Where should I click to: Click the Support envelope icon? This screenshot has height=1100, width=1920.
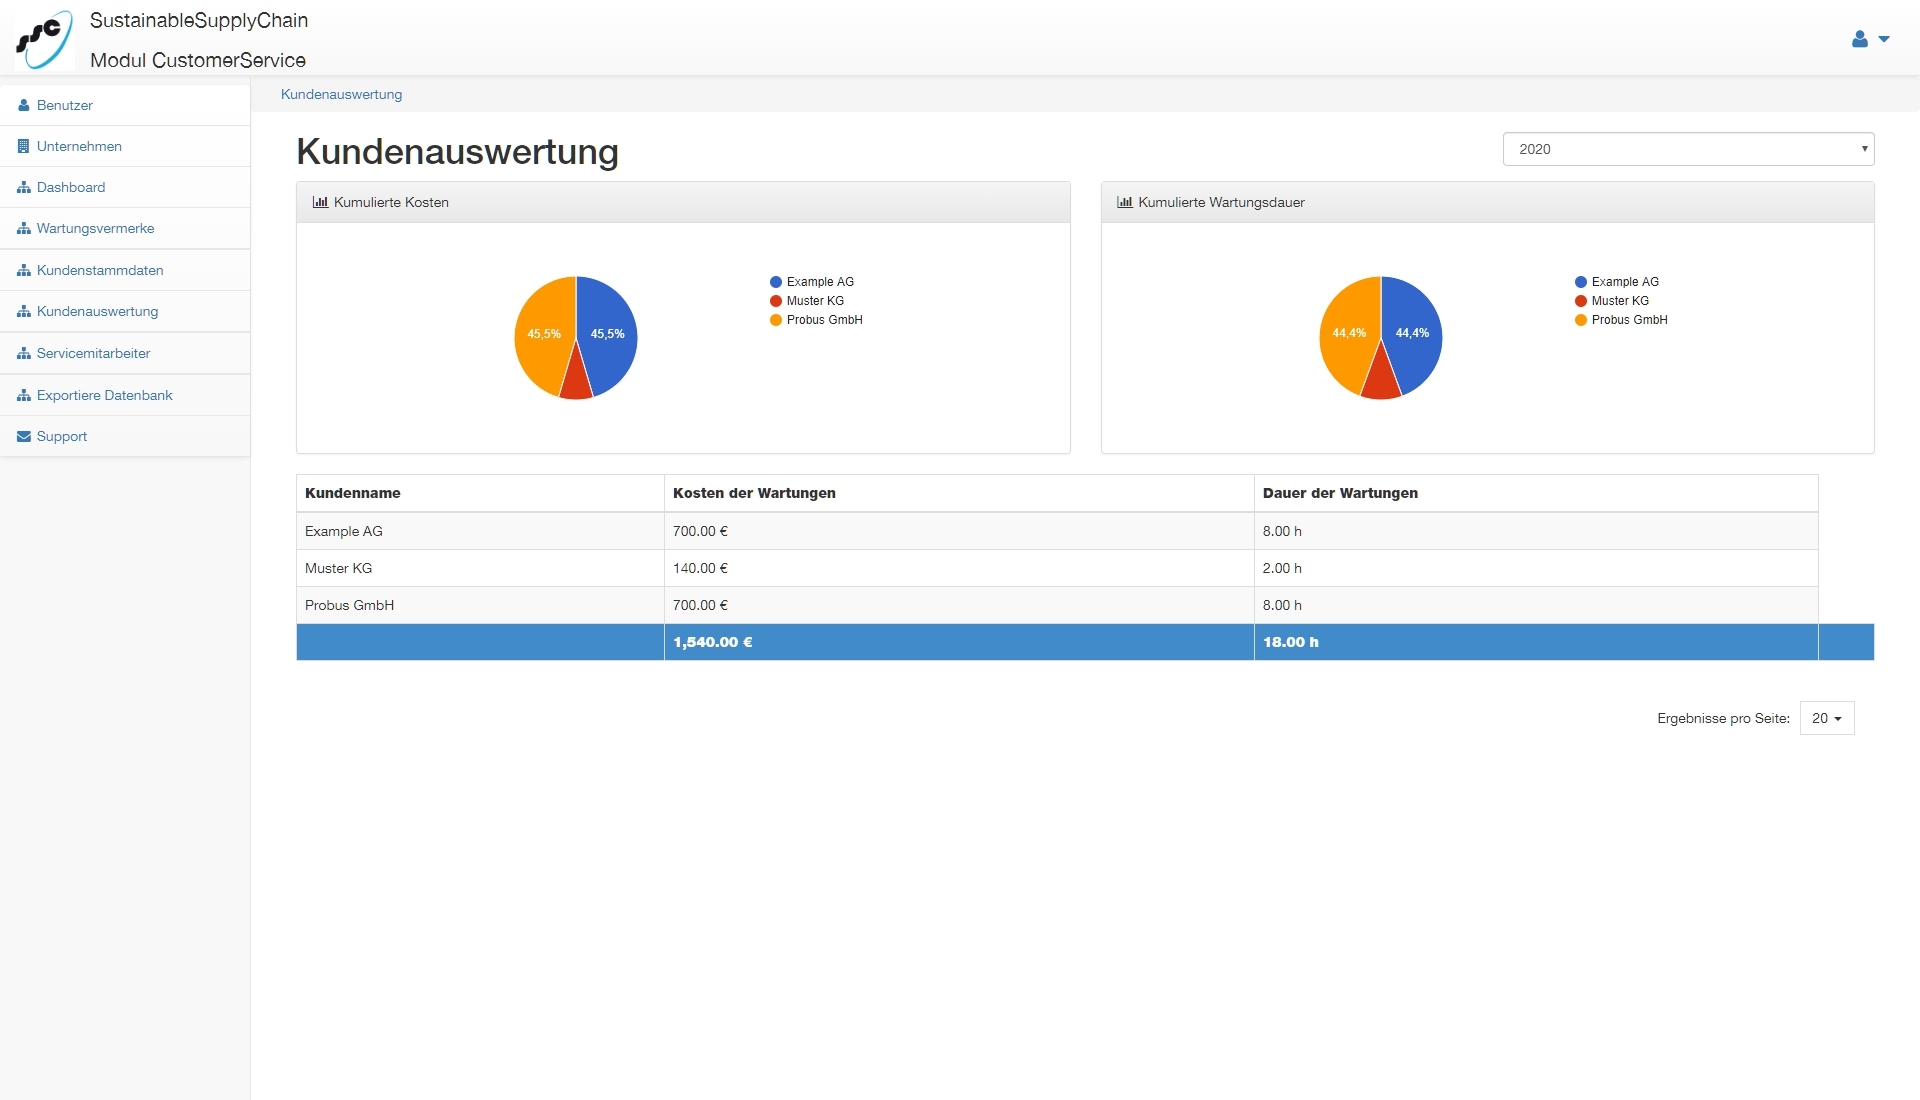click(24, 437)
